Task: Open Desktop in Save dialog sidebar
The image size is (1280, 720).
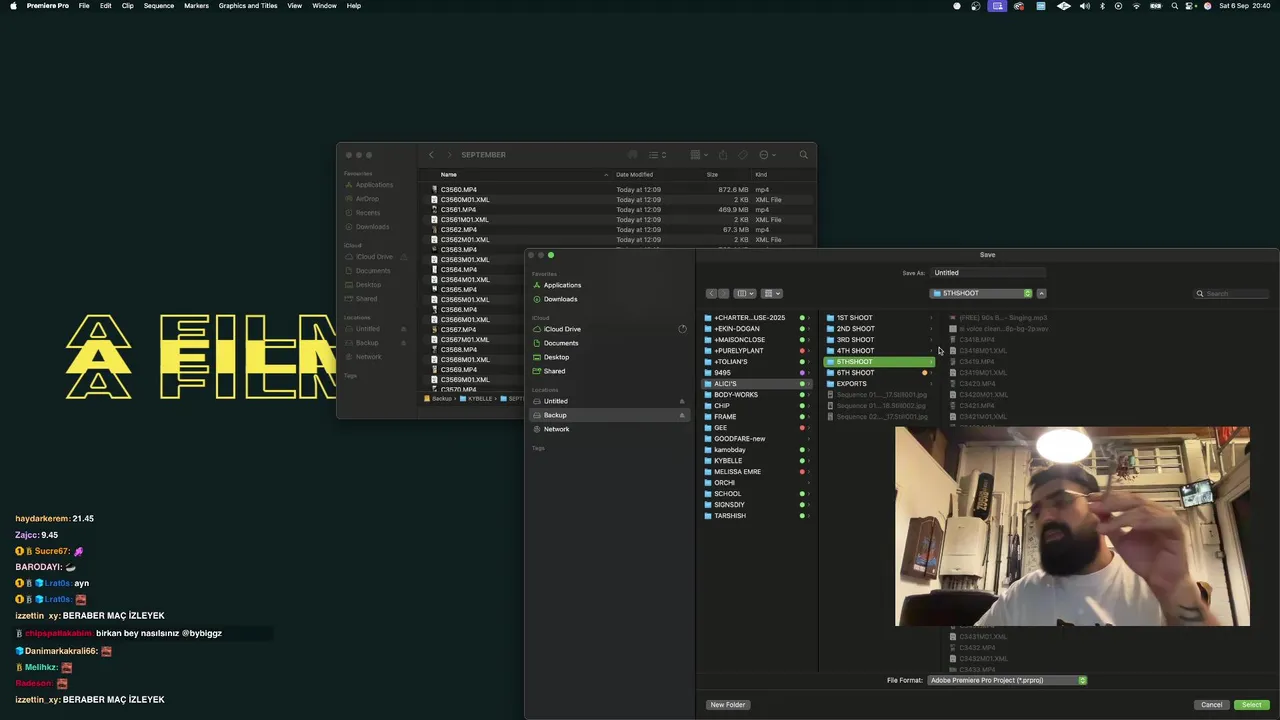Action: [556, 357]
